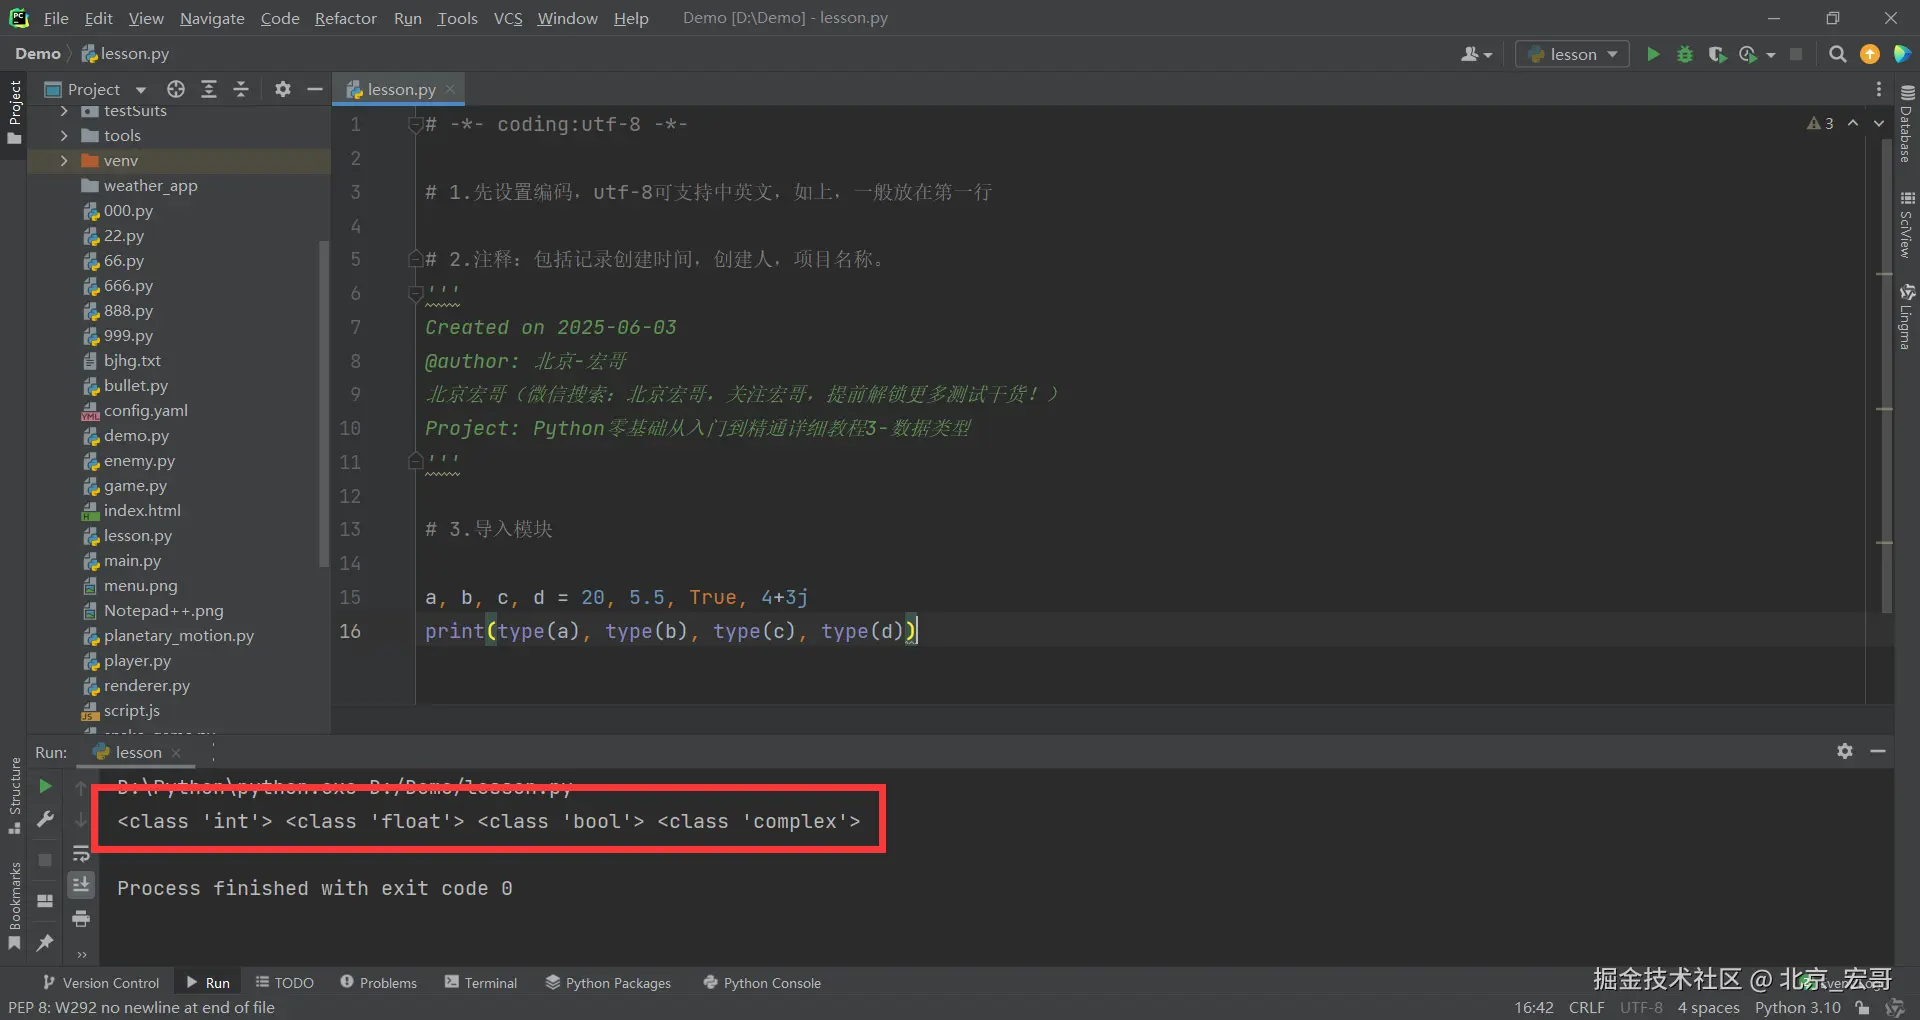Click the Python 3.10 interpreter widget
Viewport: 1920px width, 1020px height.
(x=1797, y=1008)
